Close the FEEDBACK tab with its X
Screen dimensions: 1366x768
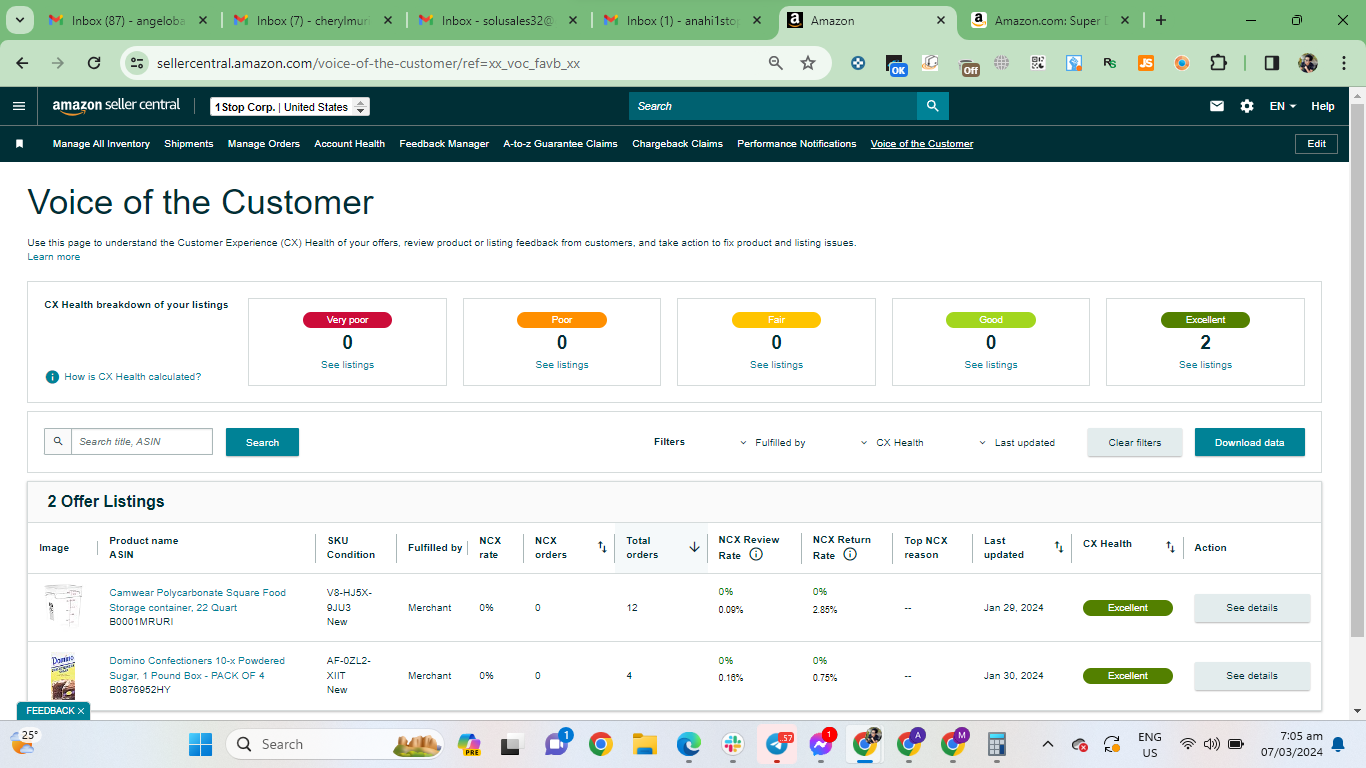coord(80,711)
